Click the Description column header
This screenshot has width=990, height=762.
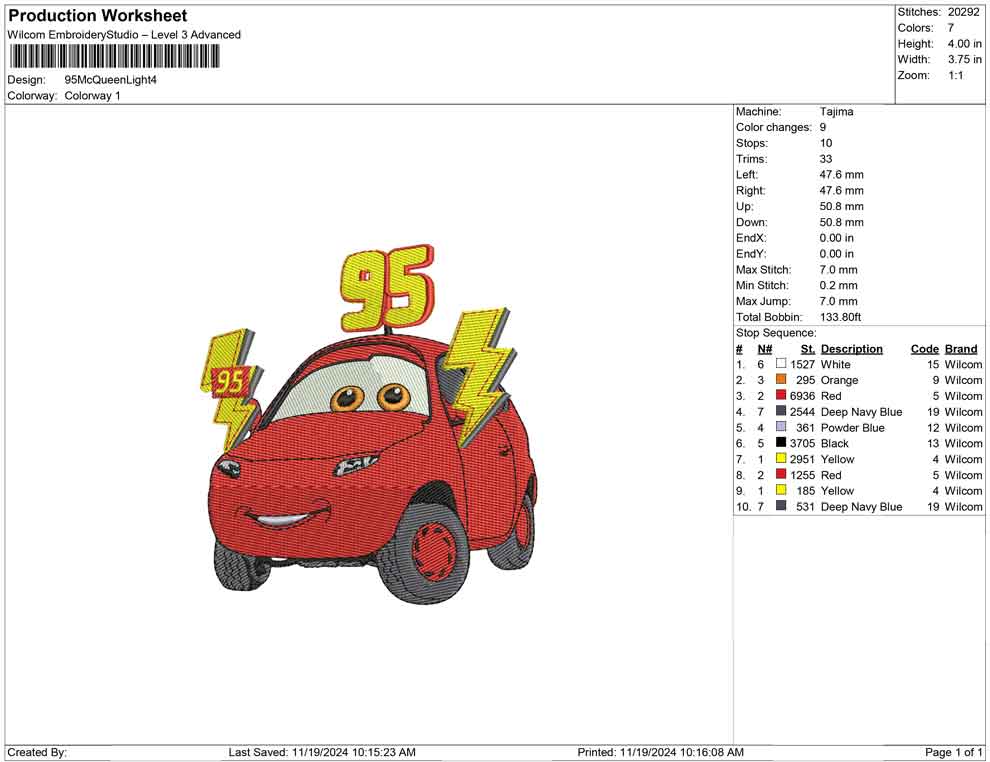click(x=851, y=349)
